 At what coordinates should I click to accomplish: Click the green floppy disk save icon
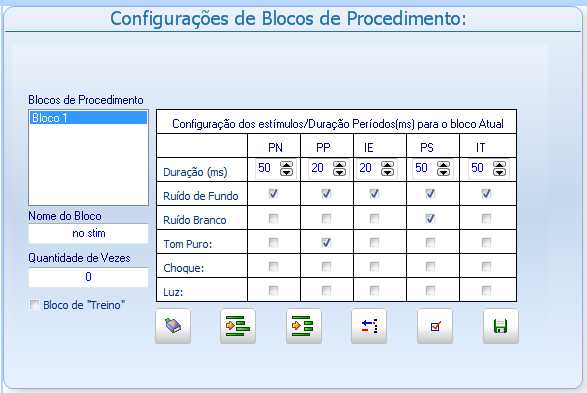coord(501,326)
